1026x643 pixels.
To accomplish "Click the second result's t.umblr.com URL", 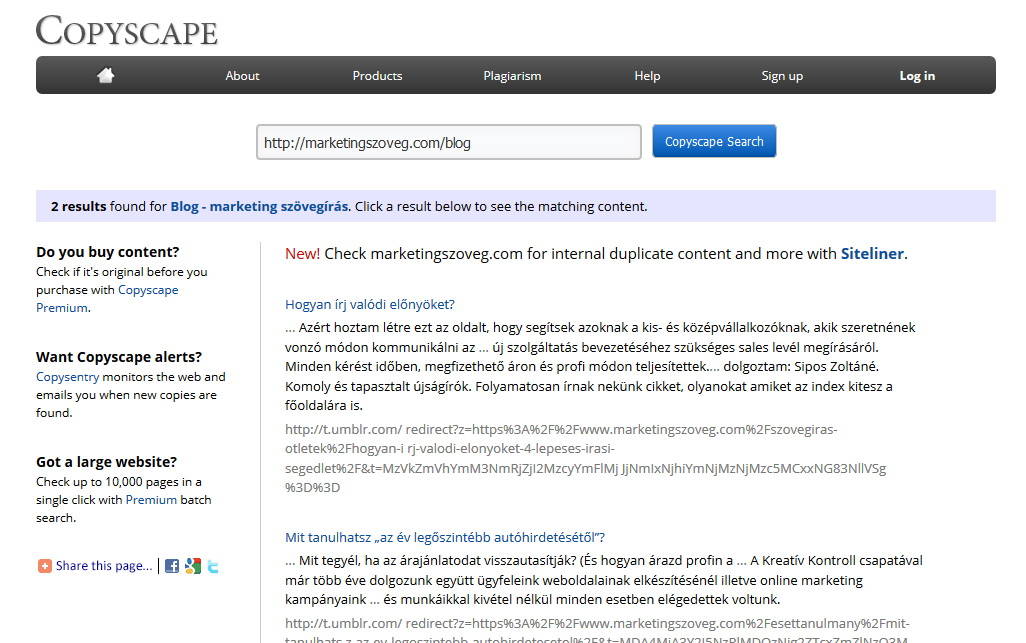I will (597, 631).
